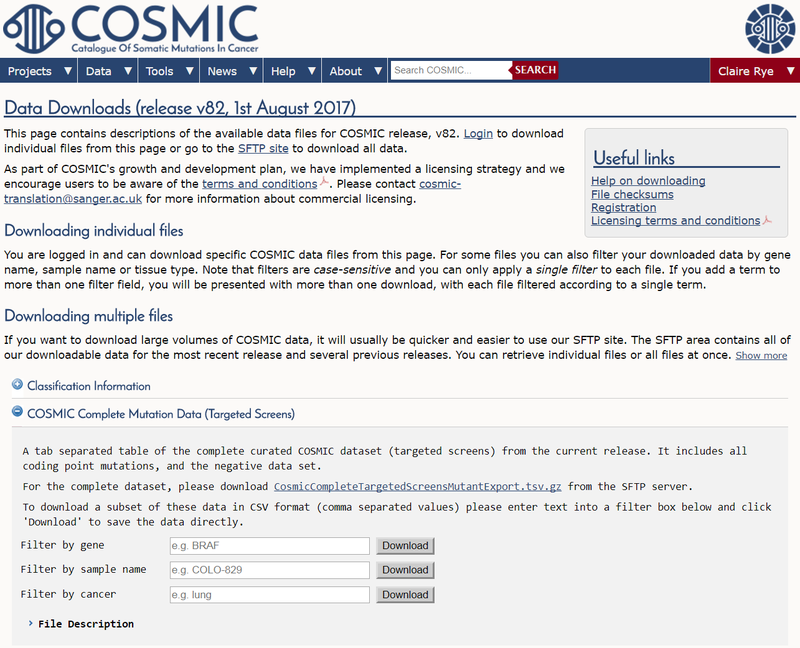Click the Sanger Institute round logo
Image resolution: width=800 pixels, height=648 pixels.
[771, 29]
